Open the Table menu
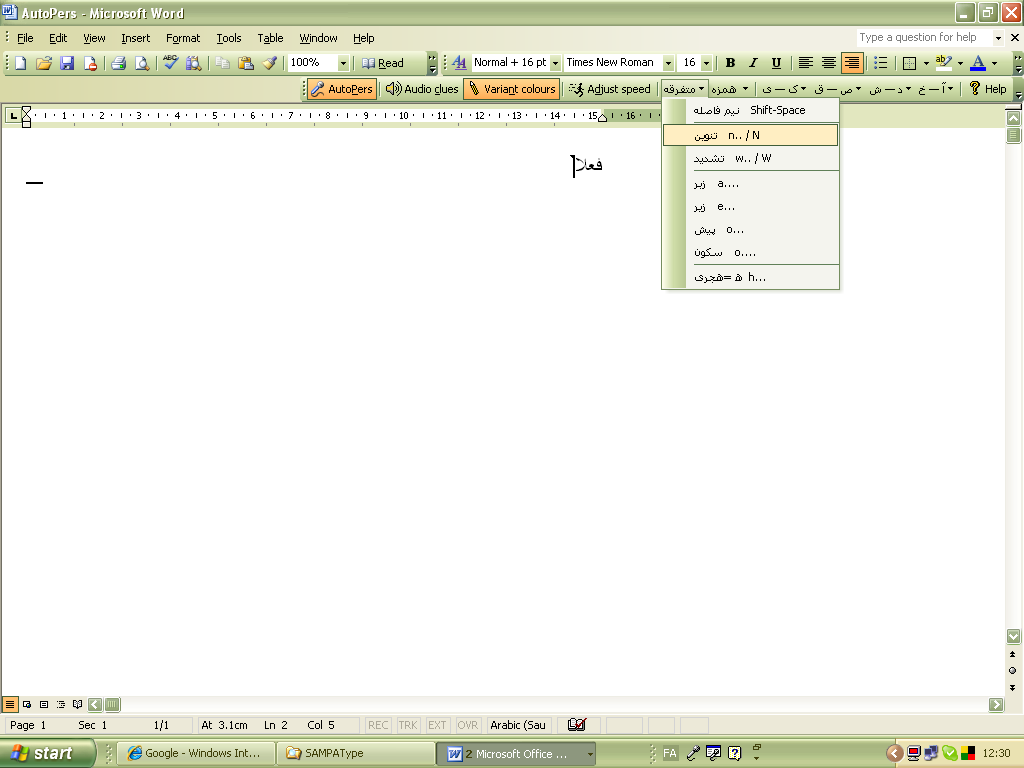The height and width of the screenshot is (768, 1024). [x=270, y=38]
